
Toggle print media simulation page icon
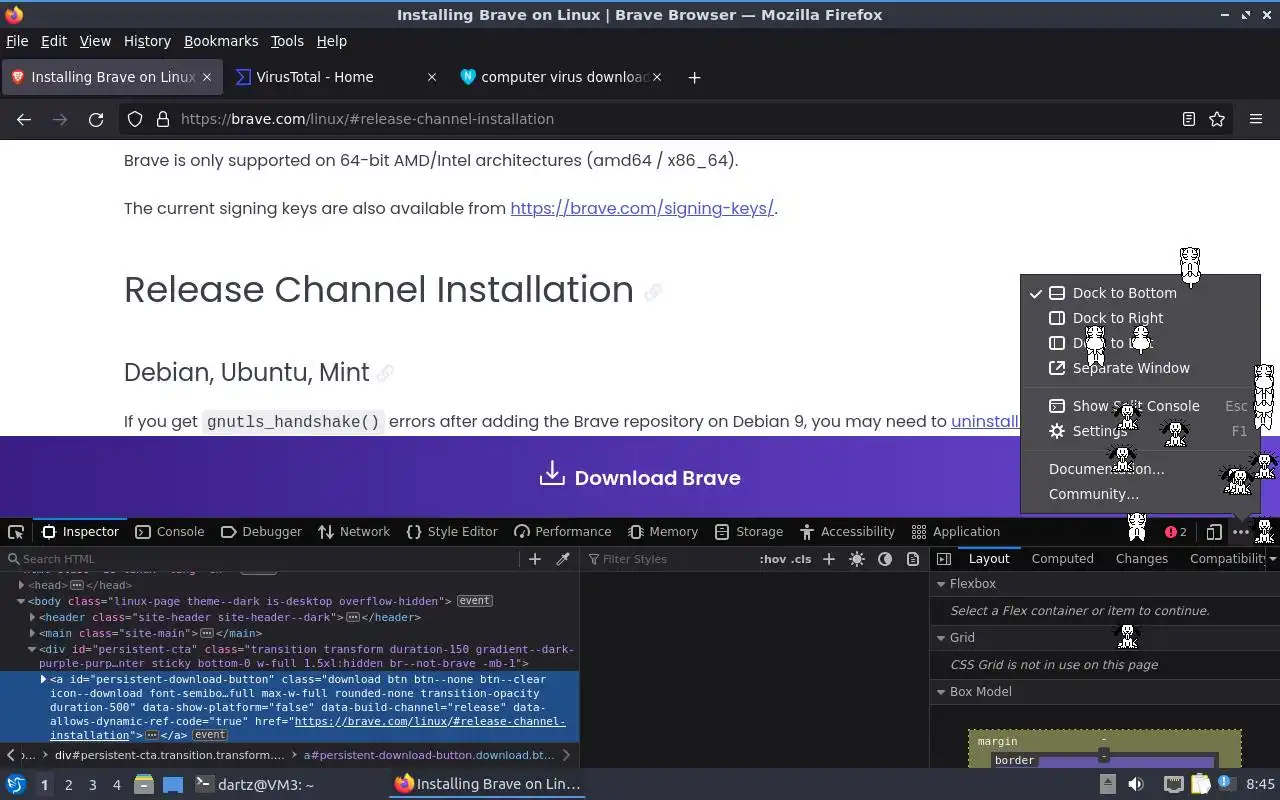[913, 559]
